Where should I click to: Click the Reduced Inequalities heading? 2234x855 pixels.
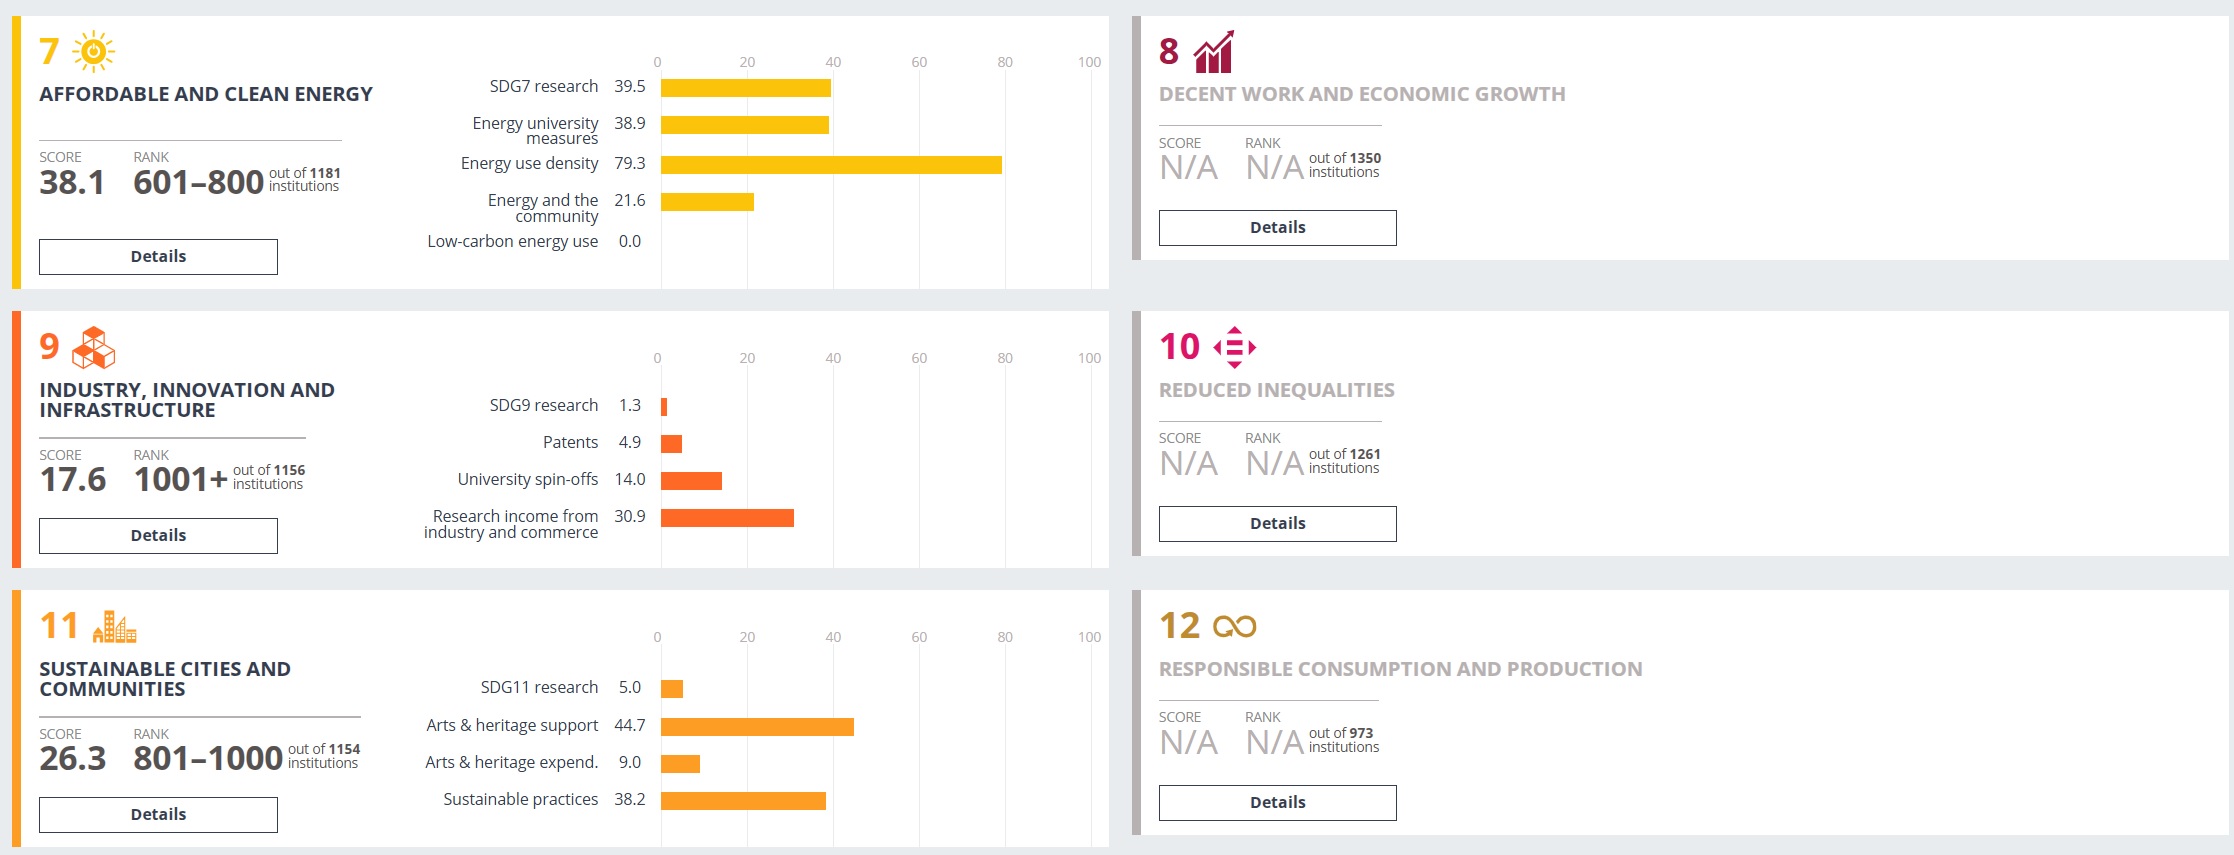(1276, 390)
